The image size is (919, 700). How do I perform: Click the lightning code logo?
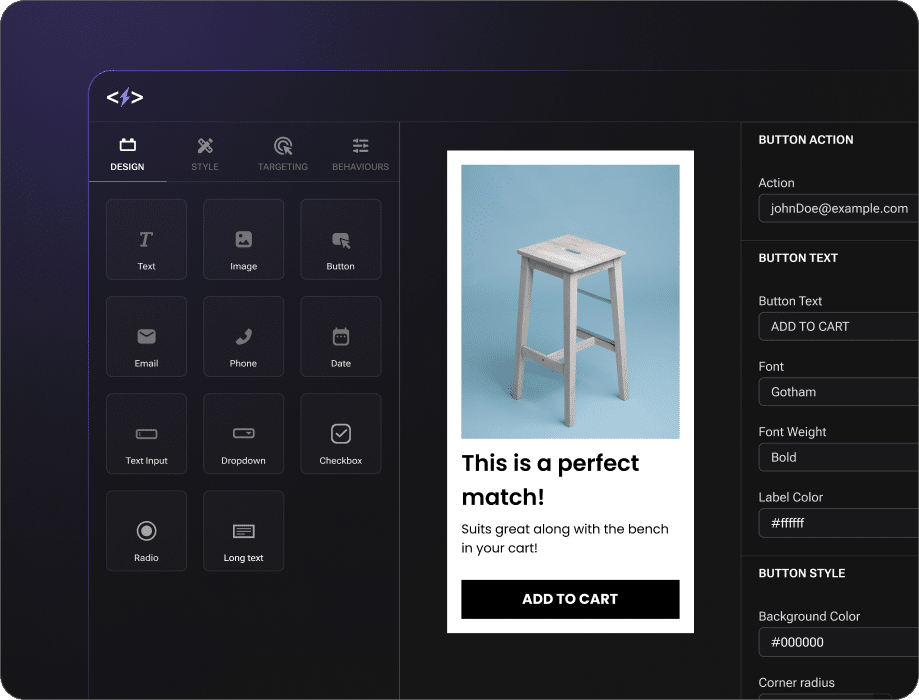[x=125, y=97]
